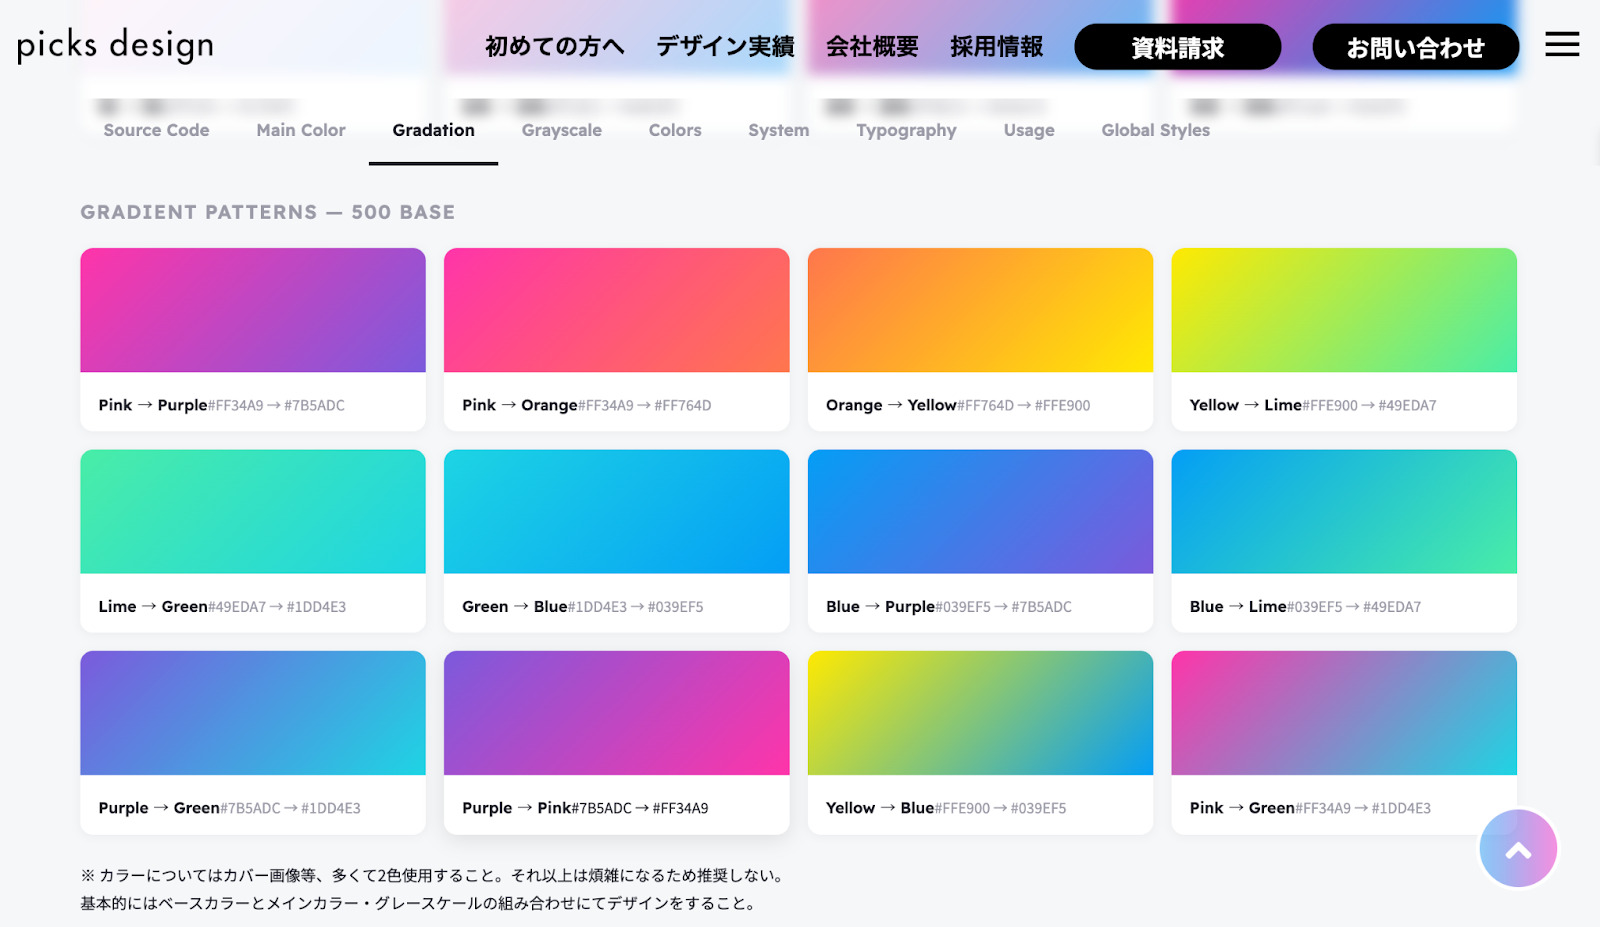
Task: Open the Source Code tab
Action: [x=156, y=130]
